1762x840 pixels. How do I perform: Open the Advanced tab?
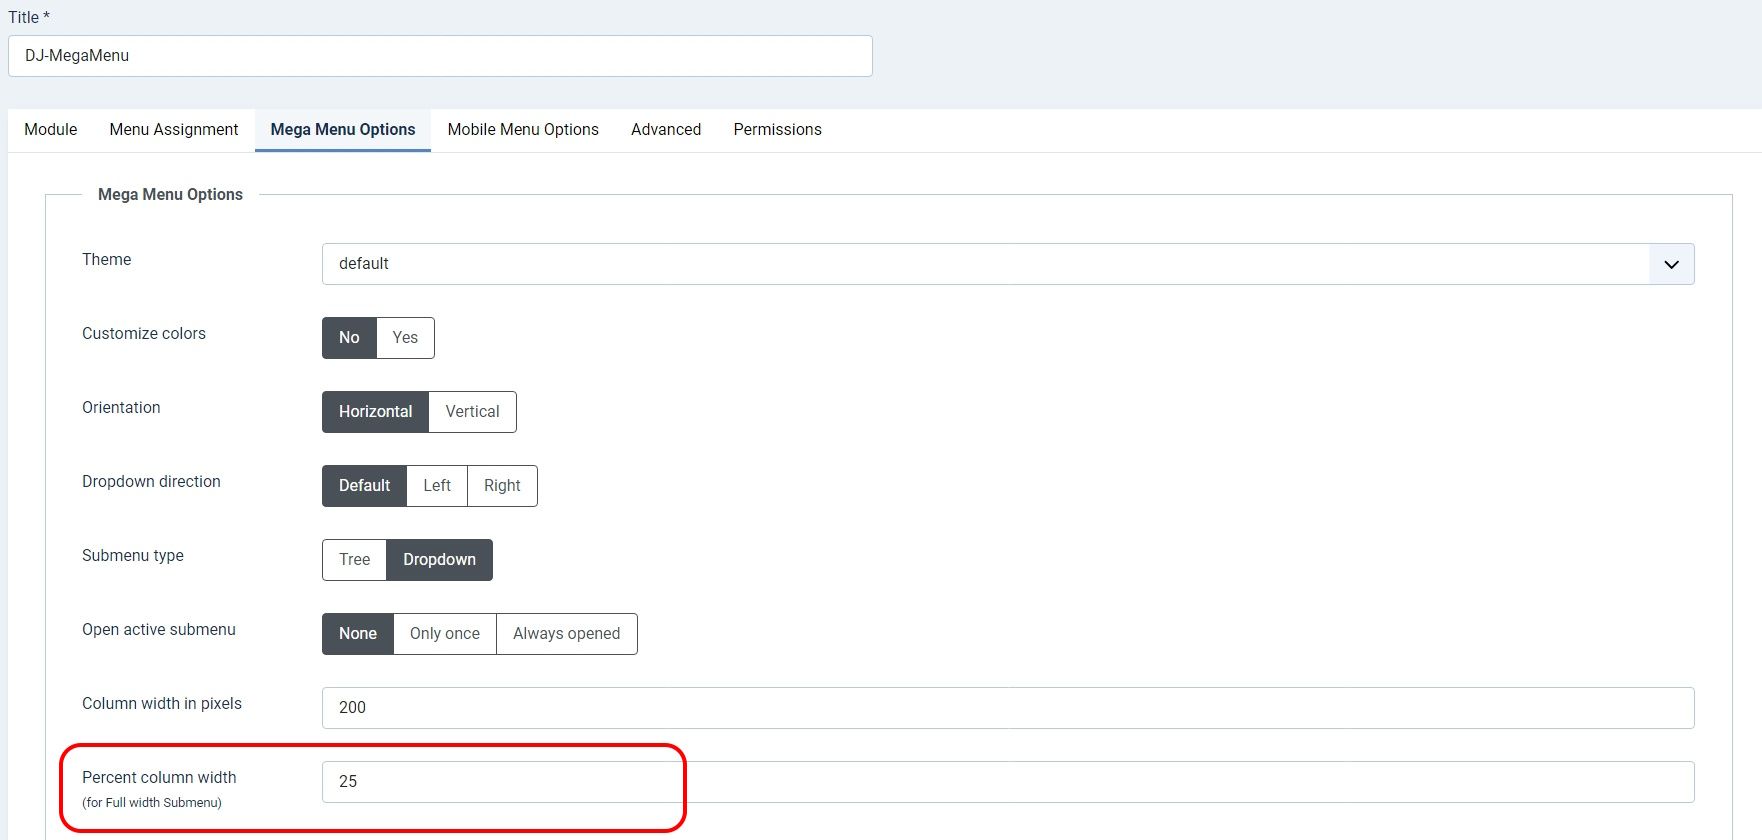(666, 130)
